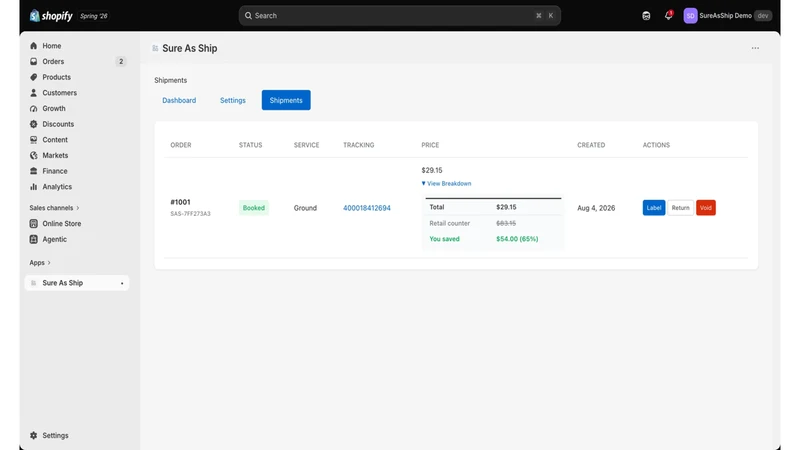Click the Online Store icon

pyautogui.click(x=34, y=223)
